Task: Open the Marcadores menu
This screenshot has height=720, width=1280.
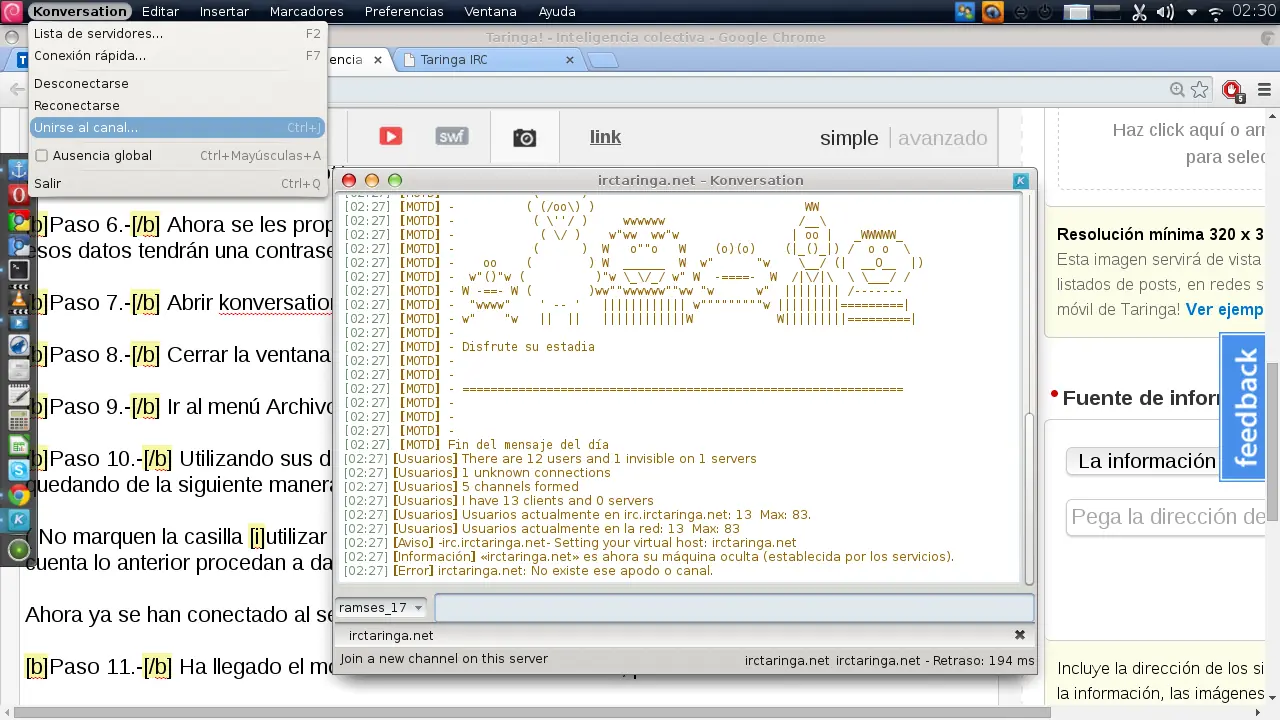Action: pos(307,12)
